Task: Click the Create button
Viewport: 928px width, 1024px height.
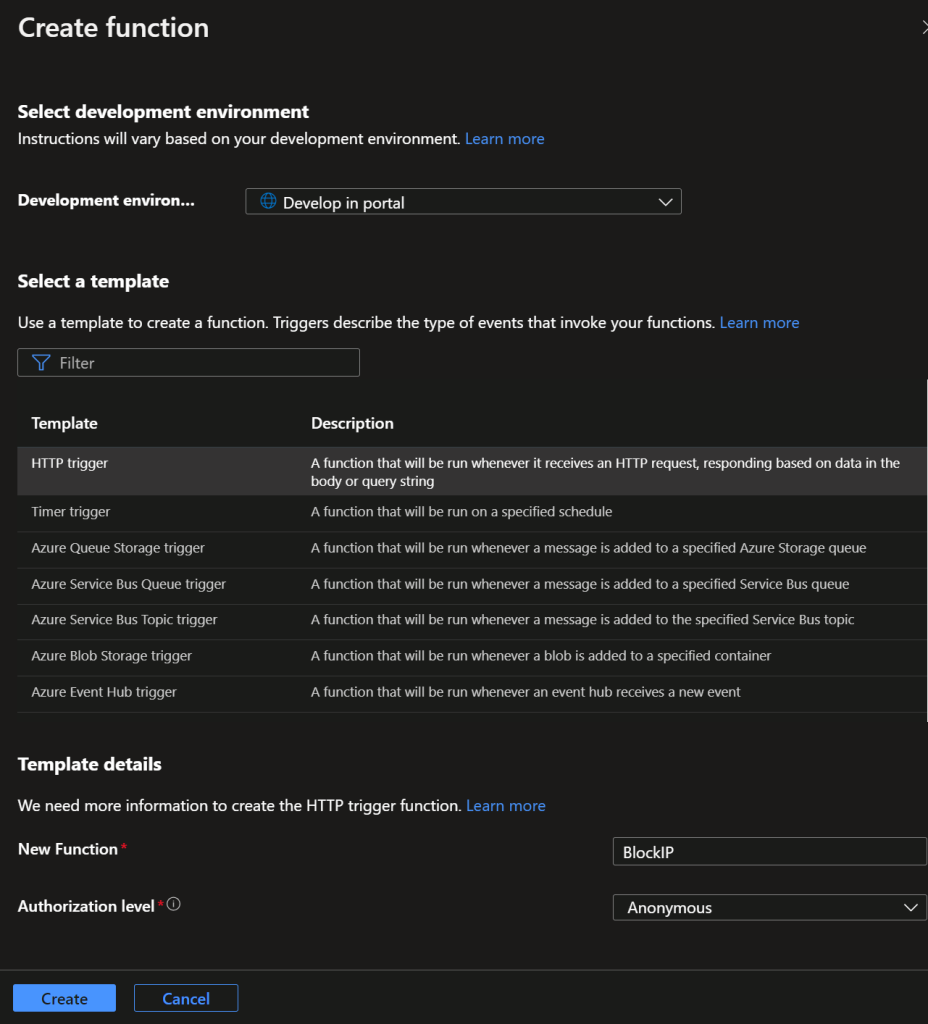Action: pyautogui.click(x=64, y=998)
